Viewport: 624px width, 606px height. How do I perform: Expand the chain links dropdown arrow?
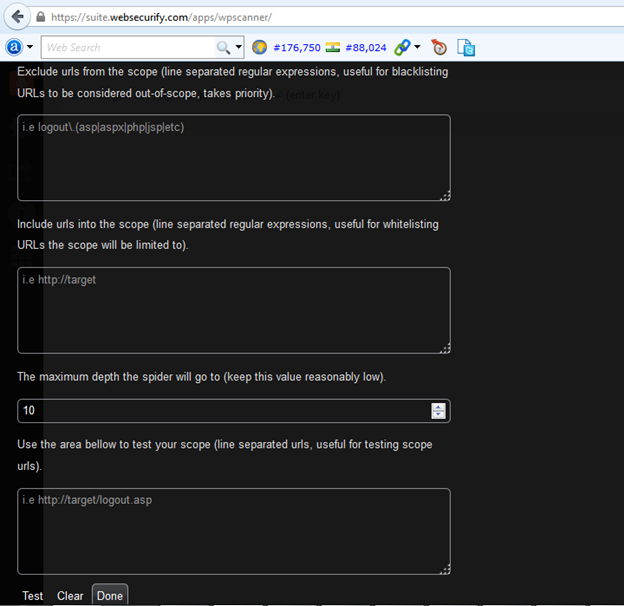pyautogui.click(x=417, y=47)
